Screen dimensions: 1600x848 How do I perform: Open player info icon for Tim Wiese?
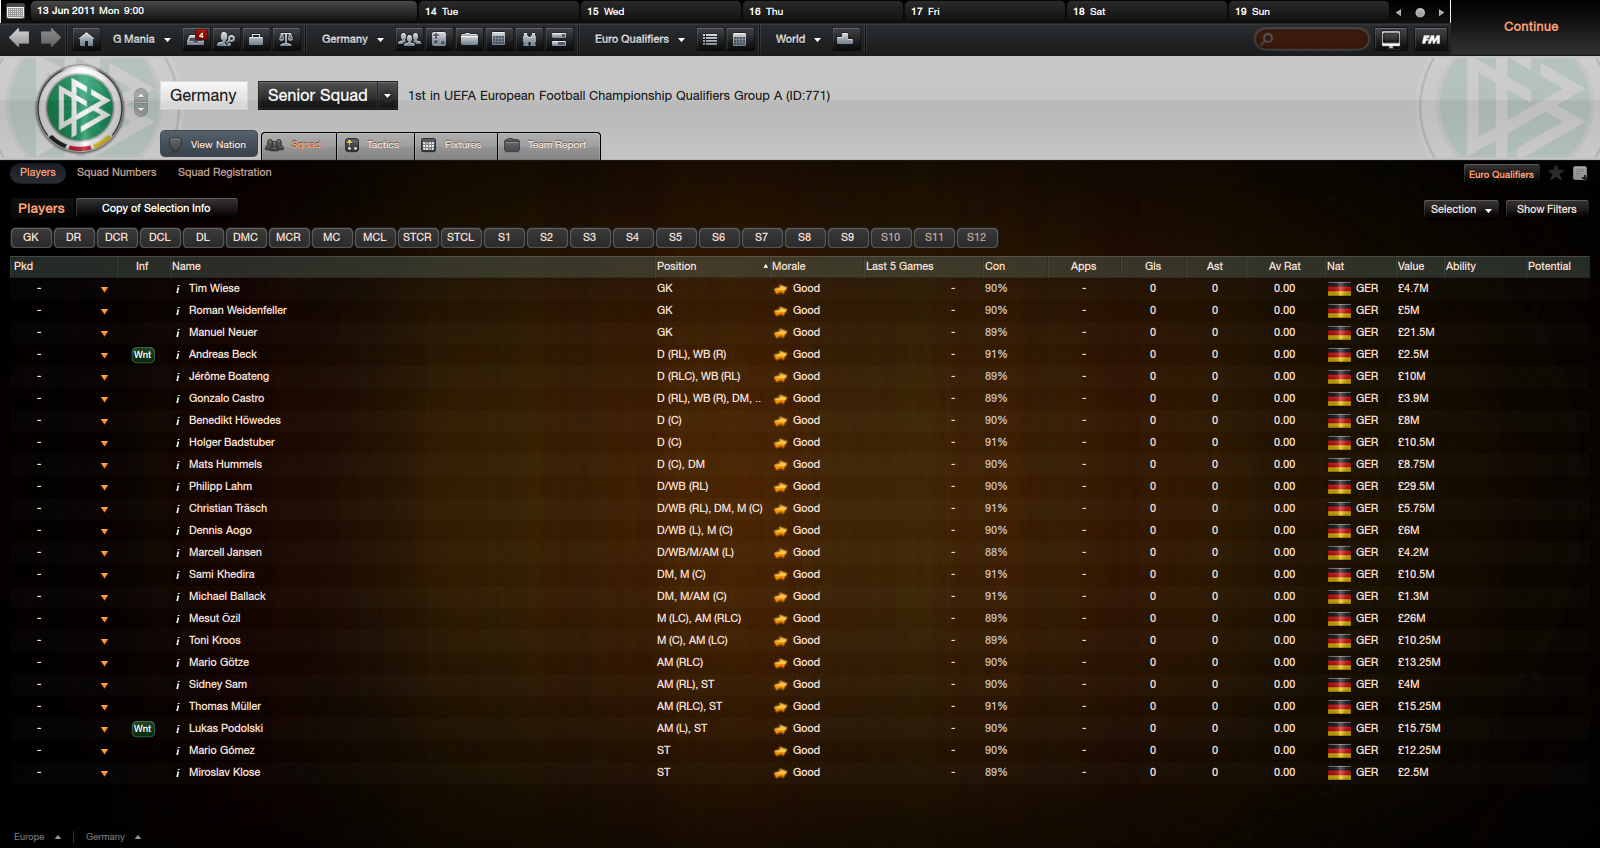point(178,289)
